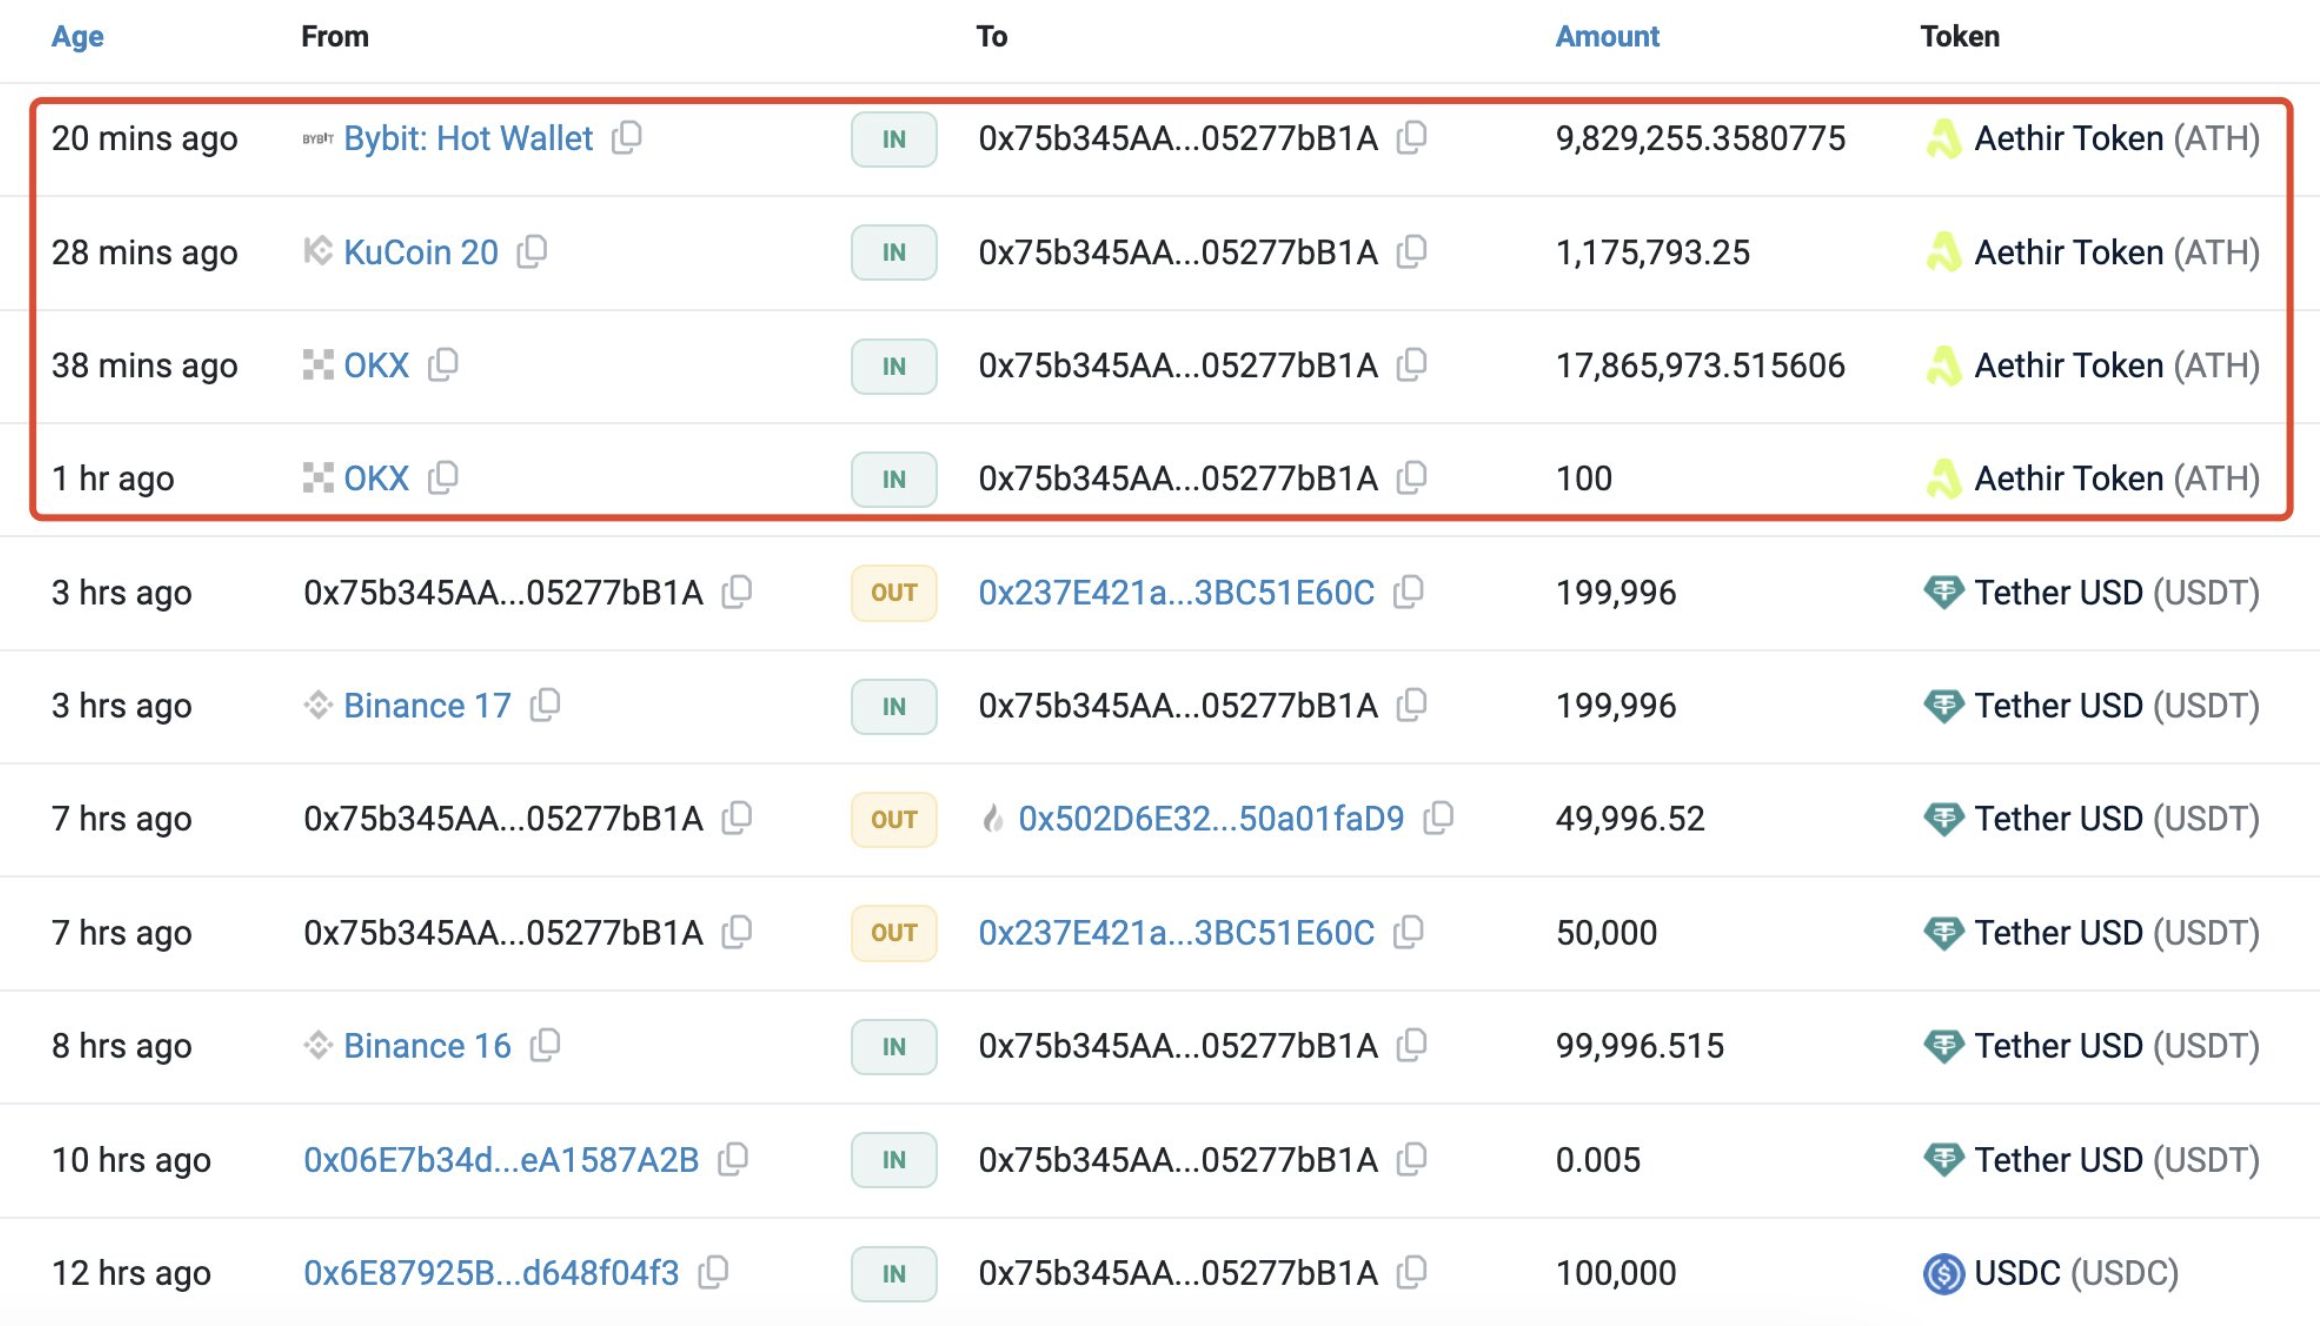The image size is (2320, 1326).
Task: Open the Binance 17 address link
Action: pos(426,706)
